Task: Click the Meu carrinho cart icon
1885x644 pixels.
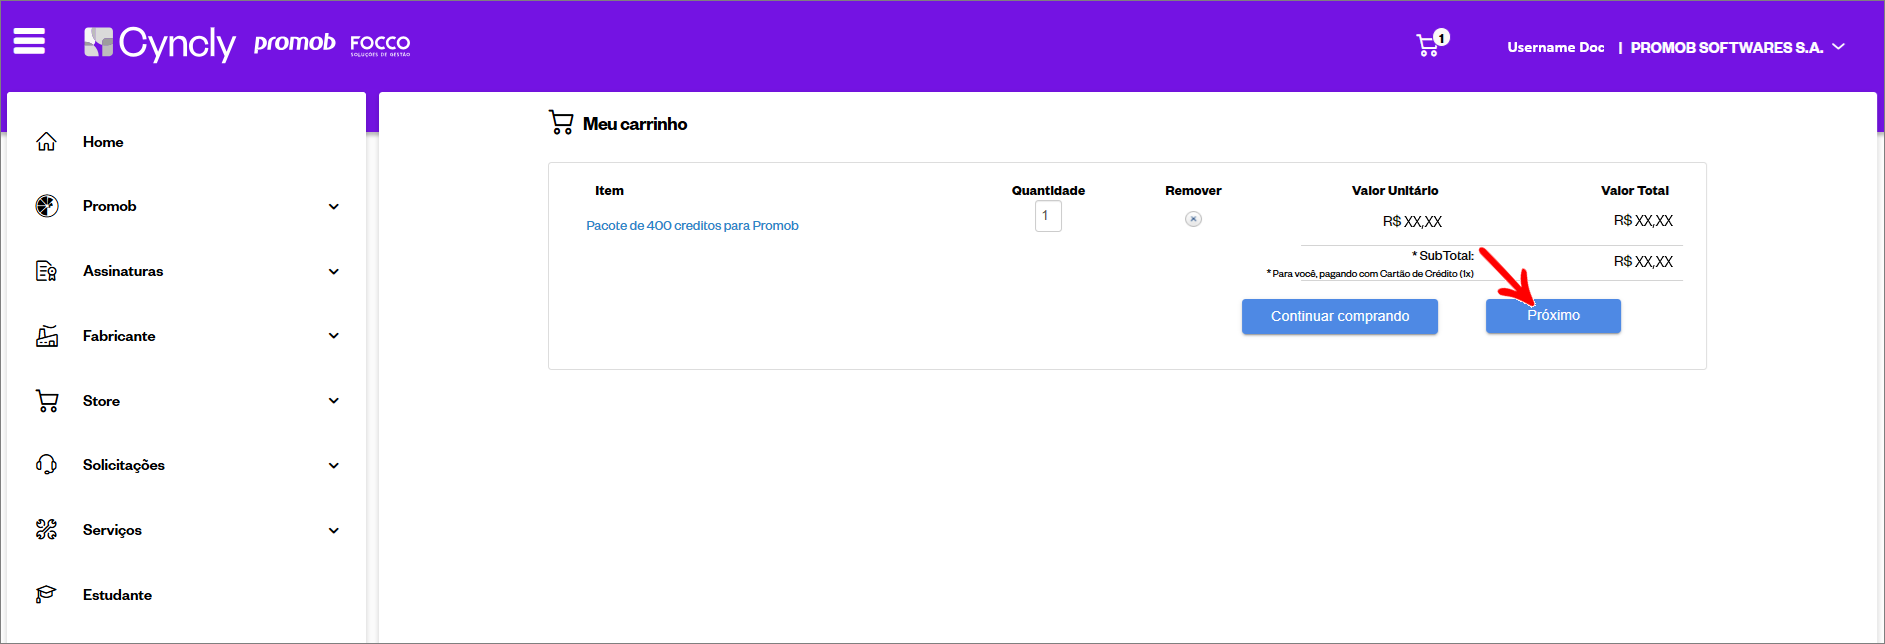Action: (561, 123)
